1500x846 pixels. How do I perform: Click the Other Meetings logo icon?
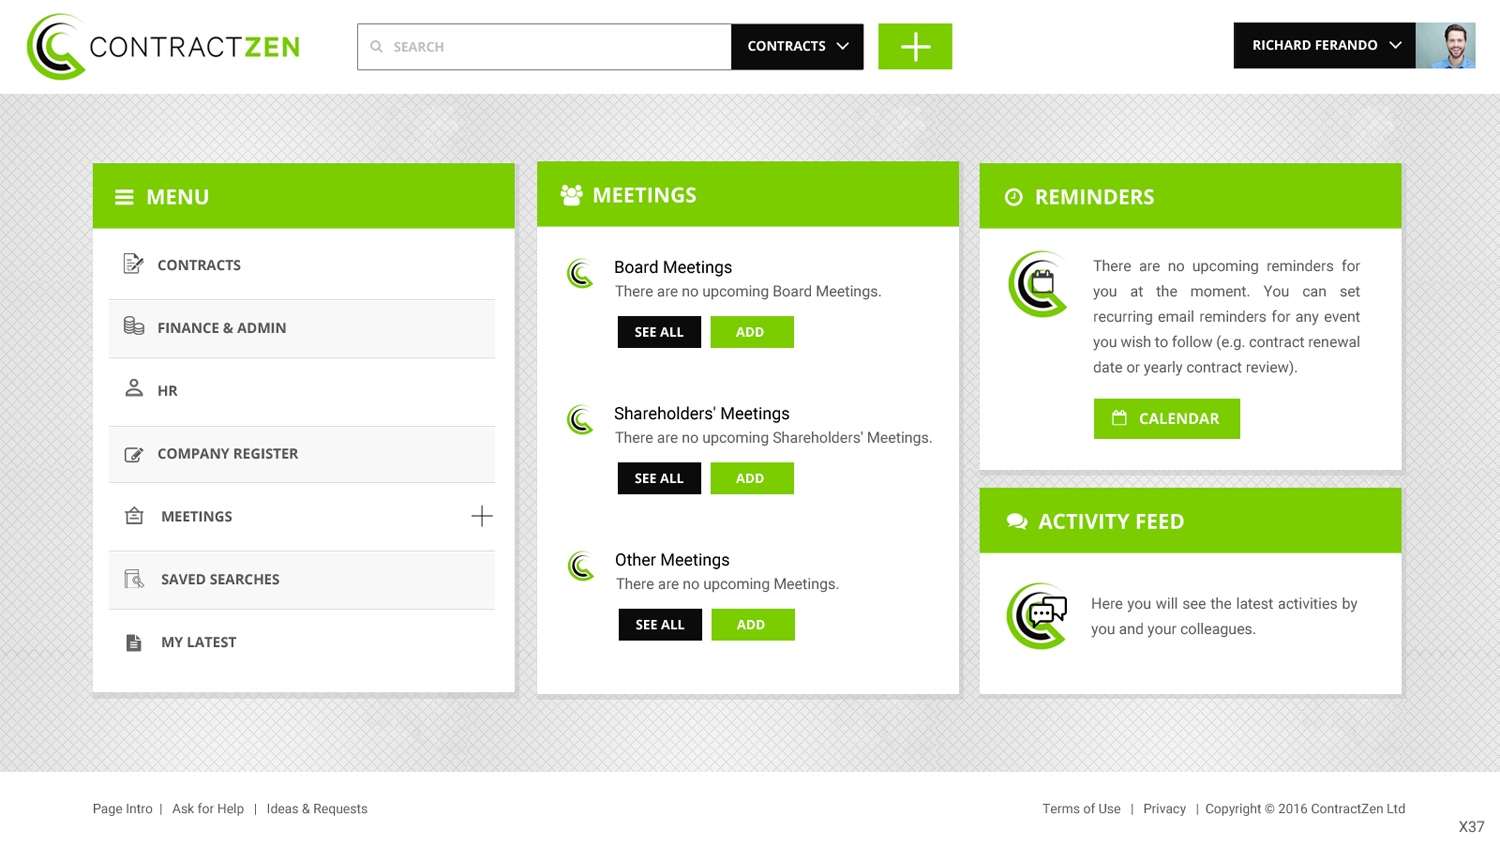pos(581,566)
